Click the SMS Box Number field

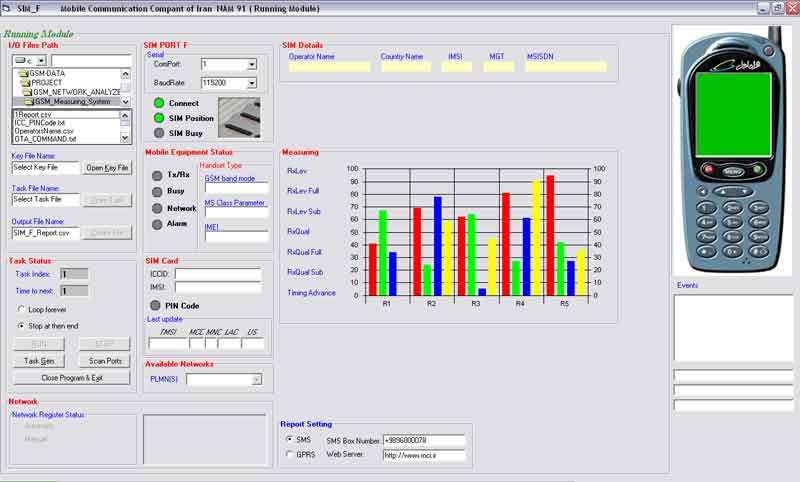pyautogui.click(x=424, y=440)
